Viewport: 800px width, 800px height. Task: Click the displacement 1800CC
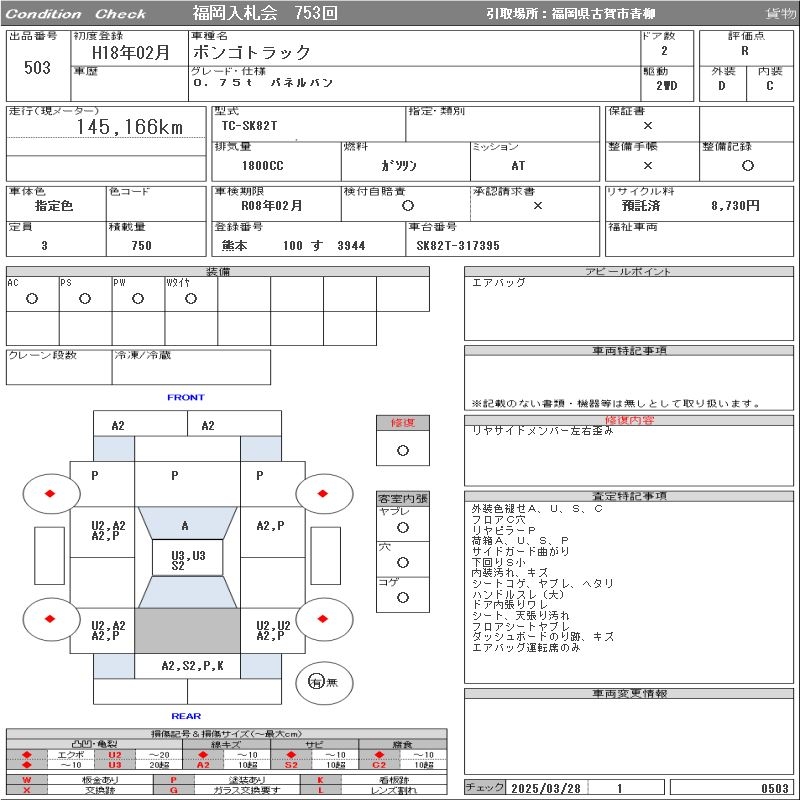pyautogui.click(x=262, y=166)
